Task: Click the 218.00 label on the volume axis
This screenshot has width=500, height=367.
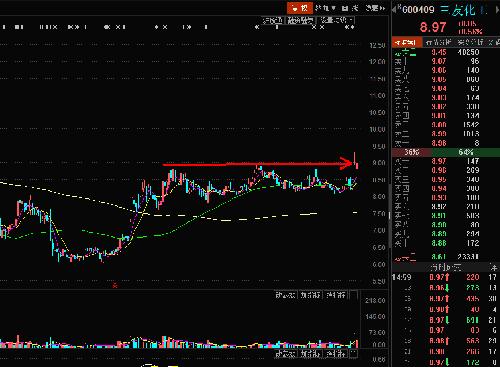Action: [x=375, y=301]
